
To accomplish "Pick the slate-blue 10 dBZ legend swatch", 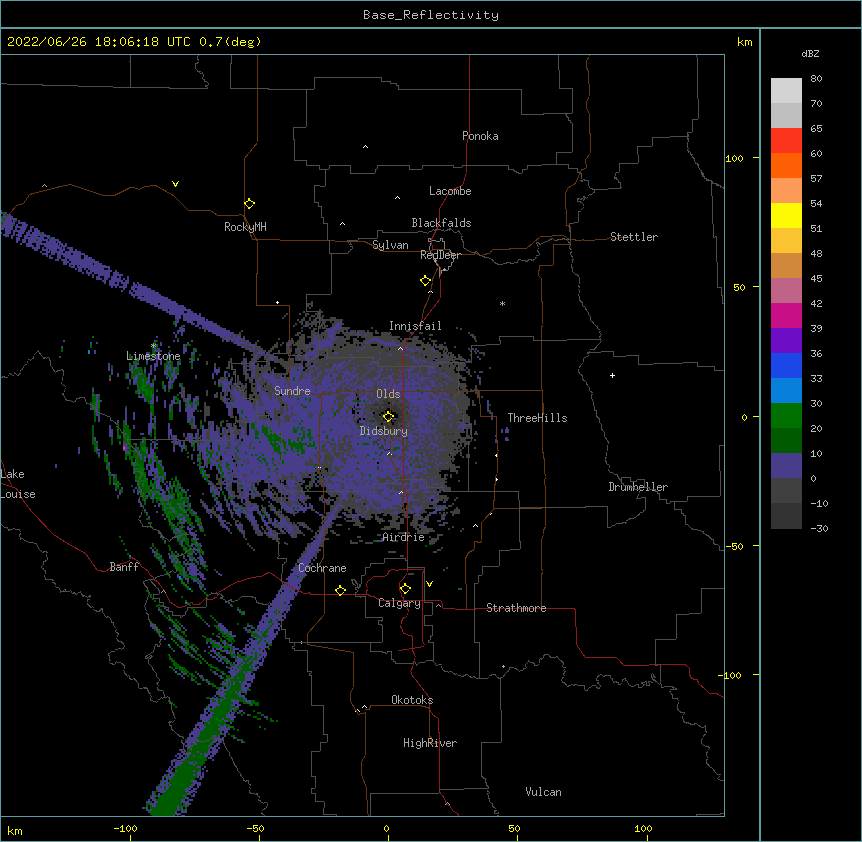I will point(786,466).
